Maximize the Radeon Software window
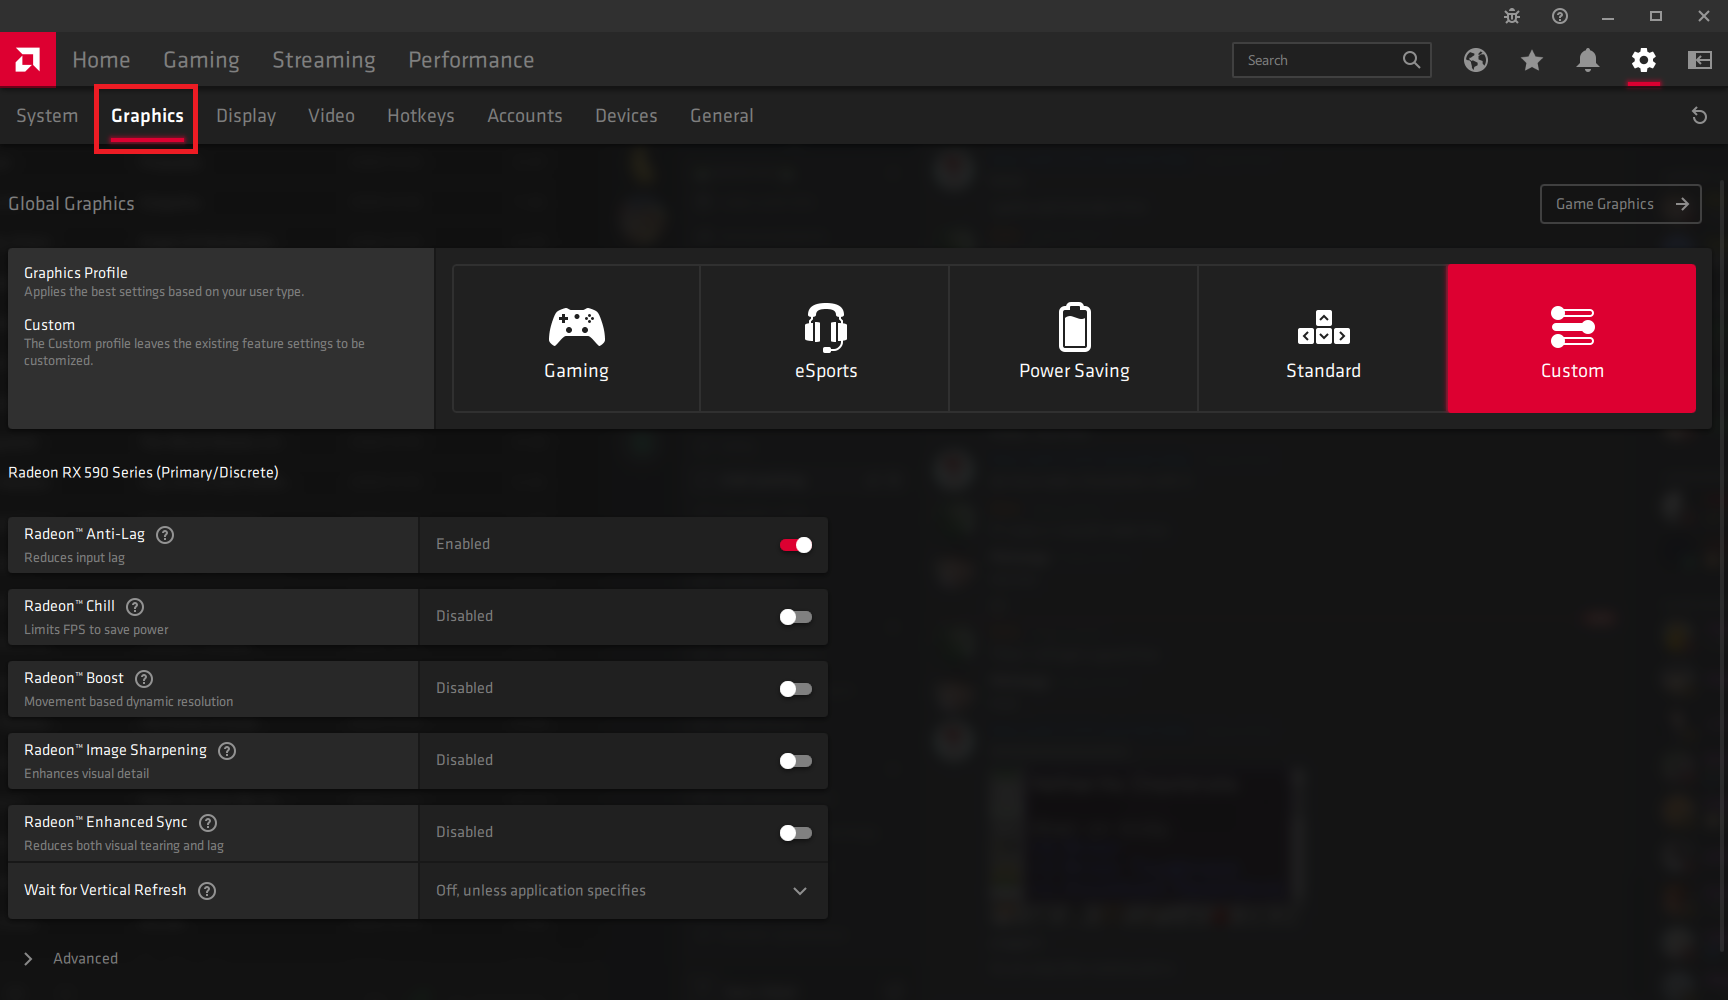This screenshot has width=1728, height=1000. [x=1656, y=16]
